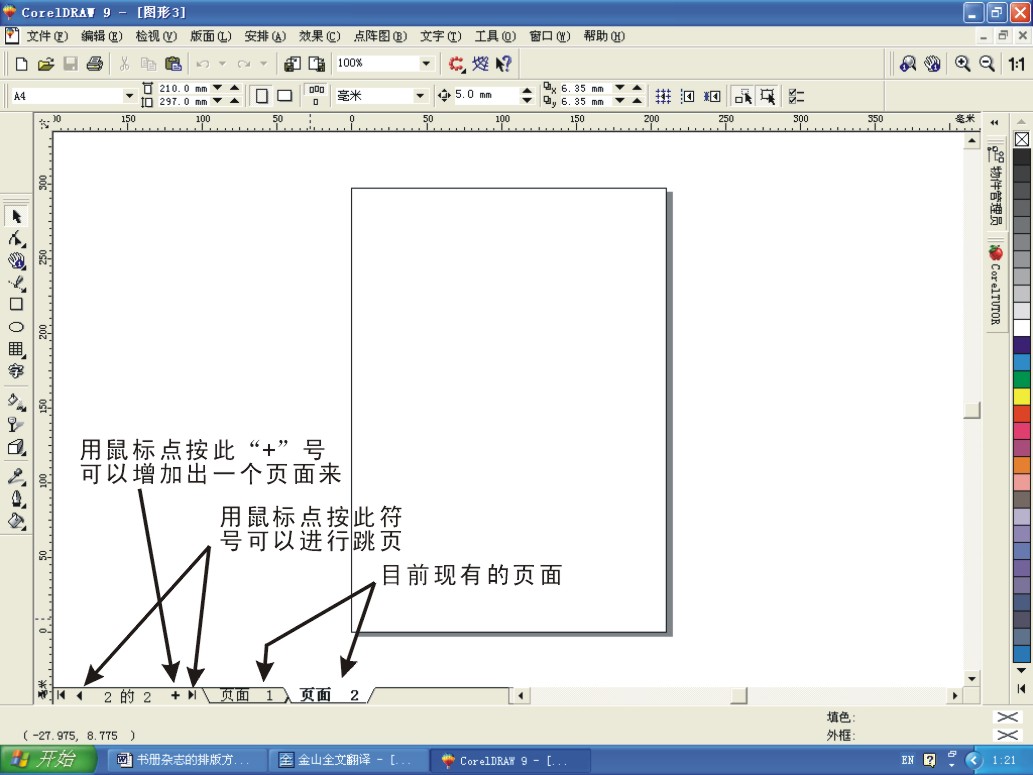Go to previous page arrow button
The width and height of the screenshot is (1033, 775).
click(x=79, y=695)
